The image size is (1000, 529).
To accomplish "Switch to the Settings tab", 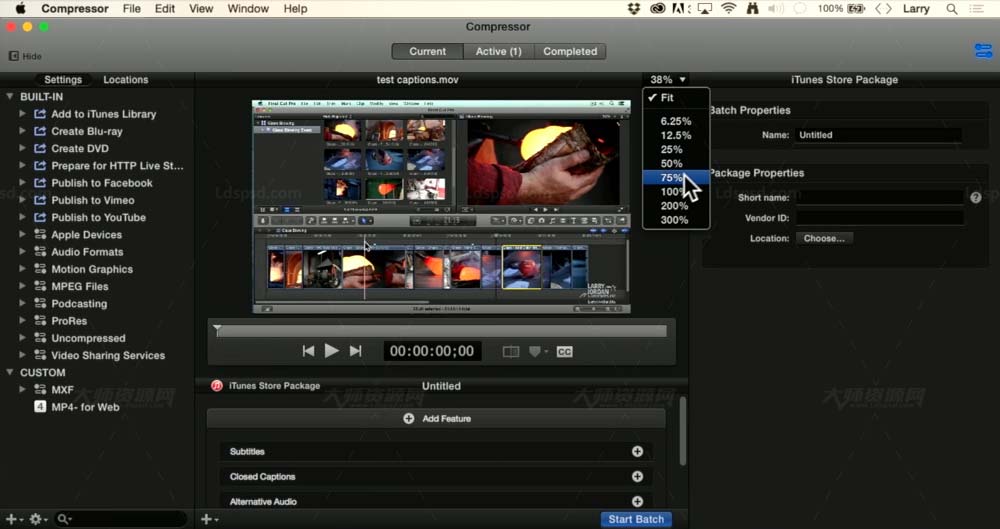I will click(62, 80).
